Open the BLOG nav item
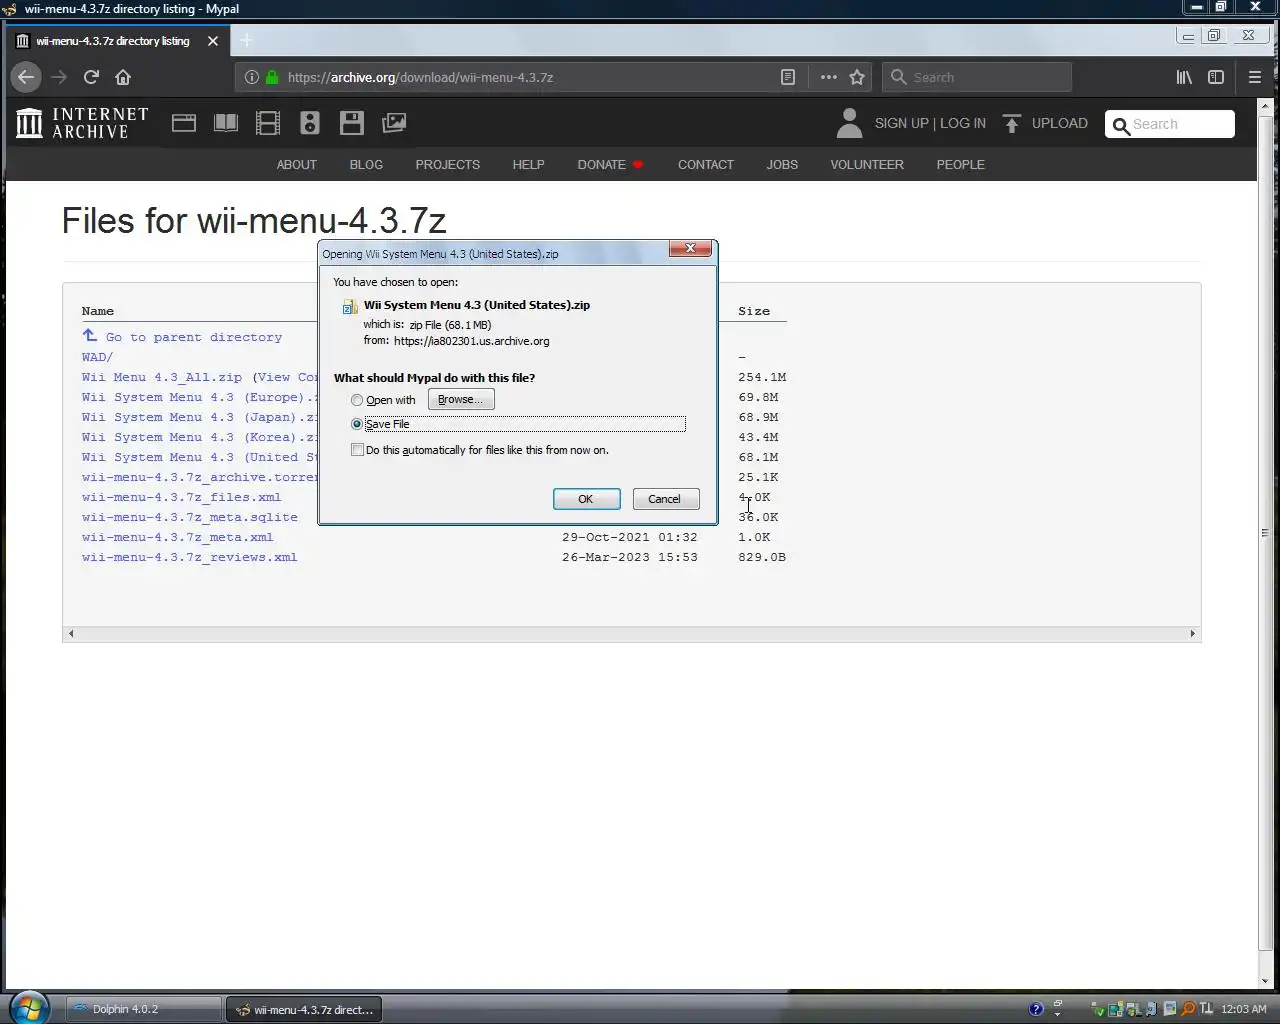 366,165
